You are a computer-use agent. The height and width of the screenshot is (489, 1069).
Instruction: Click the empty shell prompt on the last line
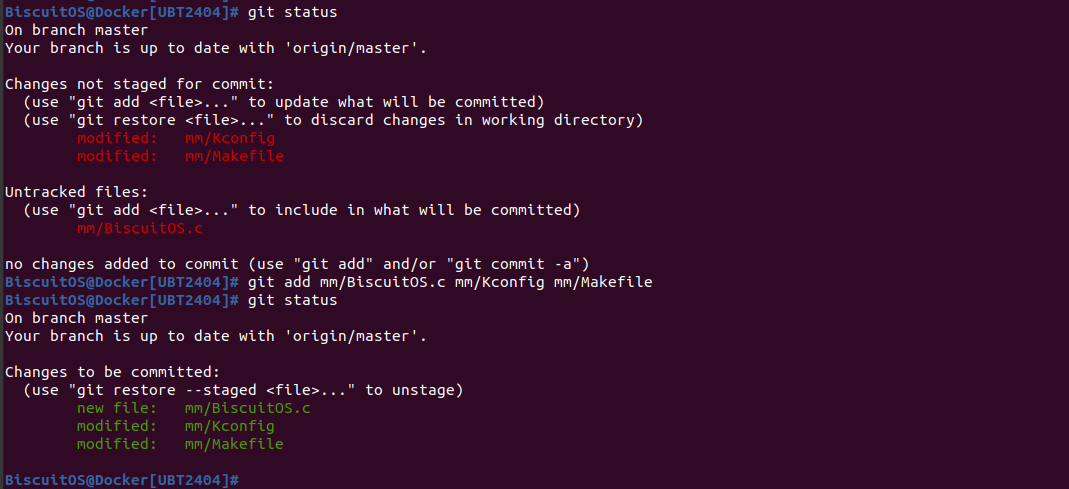122,480
